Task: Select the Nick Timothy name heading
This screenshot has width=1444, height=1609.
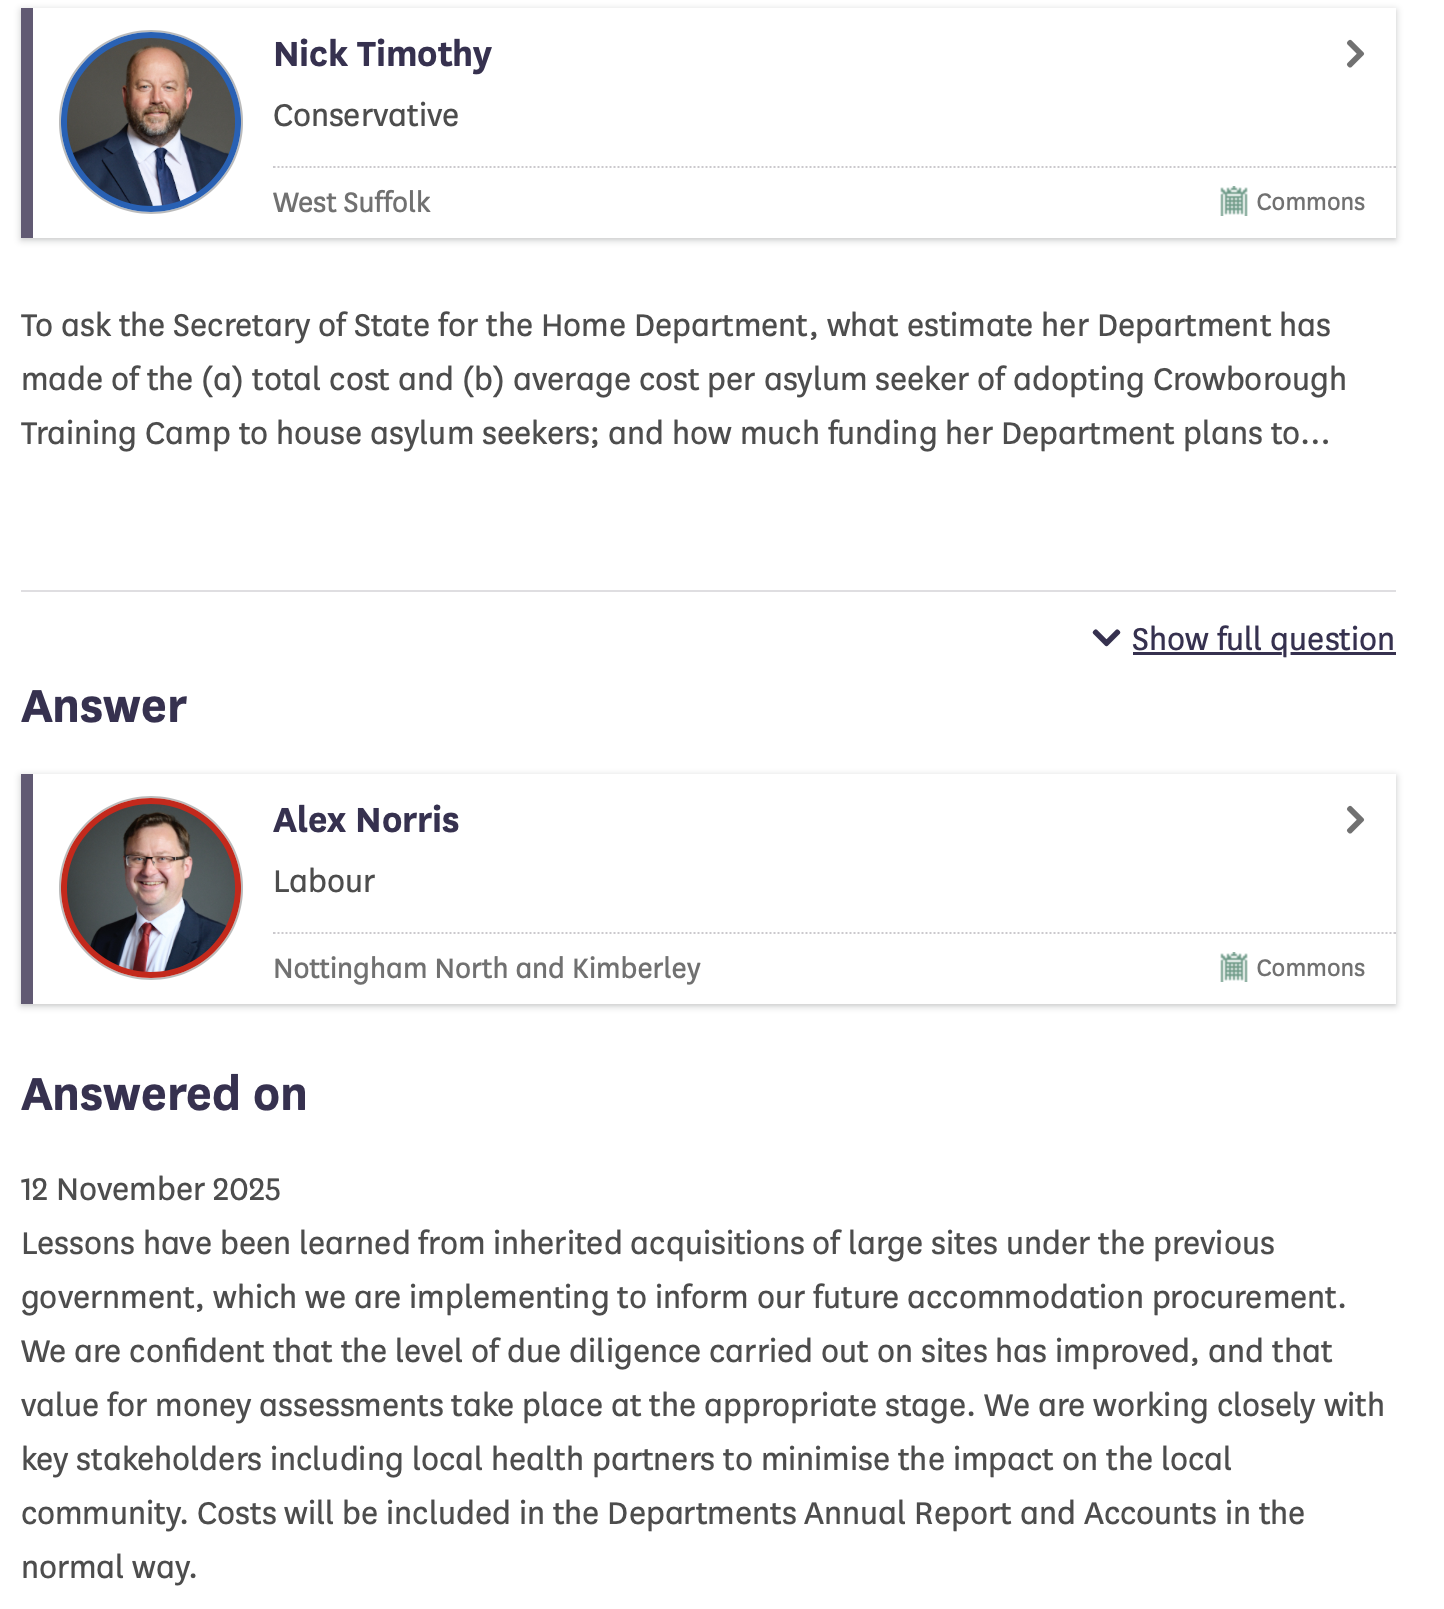Action: tap(383, 54)
